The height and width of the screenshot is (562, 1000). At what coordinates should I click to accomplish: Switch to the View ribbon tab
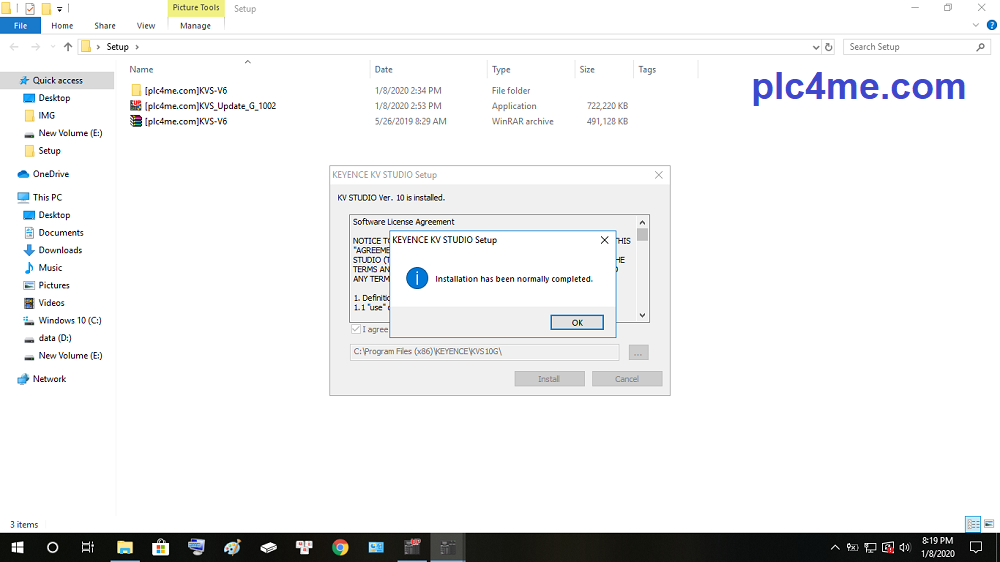tap(145, 26)
